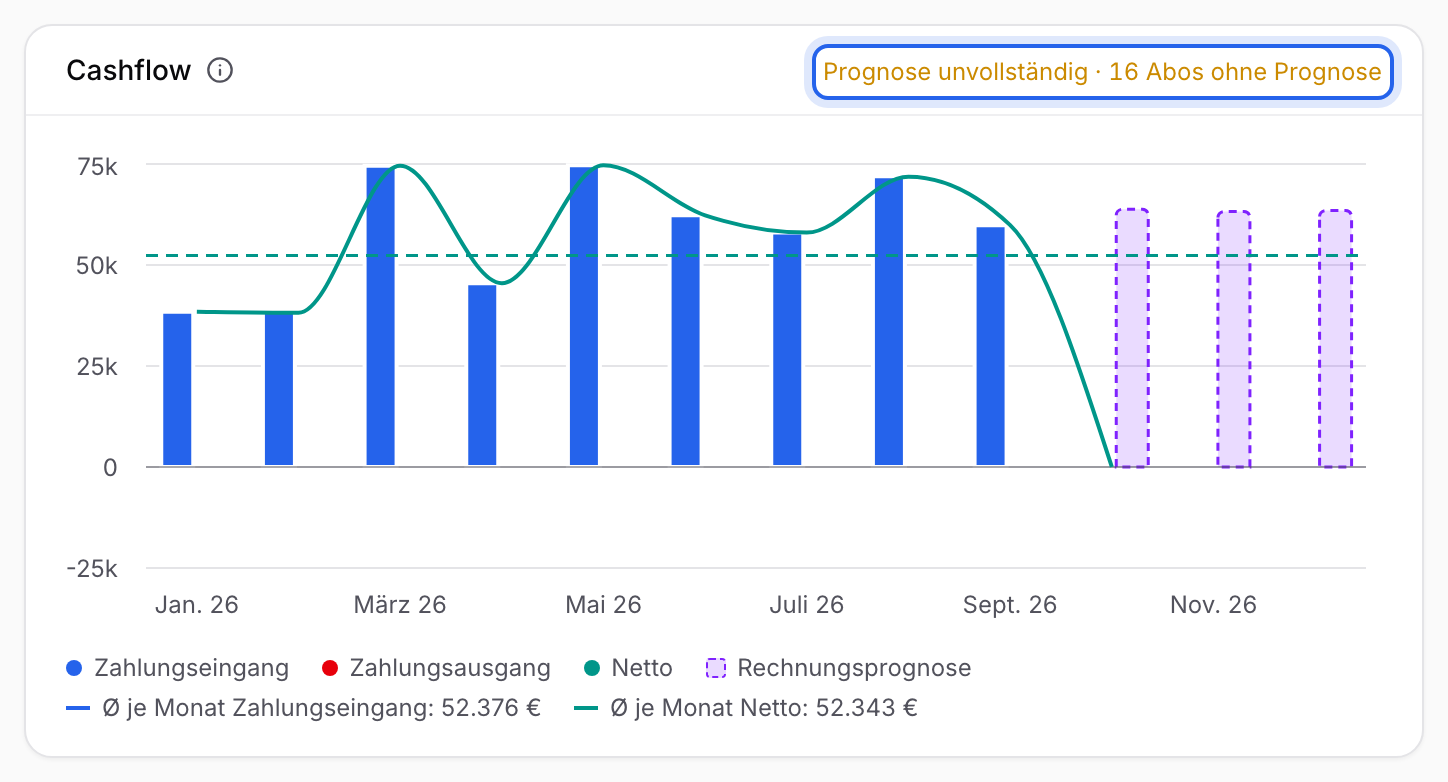This screenshot has width=1448, height=782.
Task: Click the 'Sept. 26' x-axis label
Action: 1010,605
